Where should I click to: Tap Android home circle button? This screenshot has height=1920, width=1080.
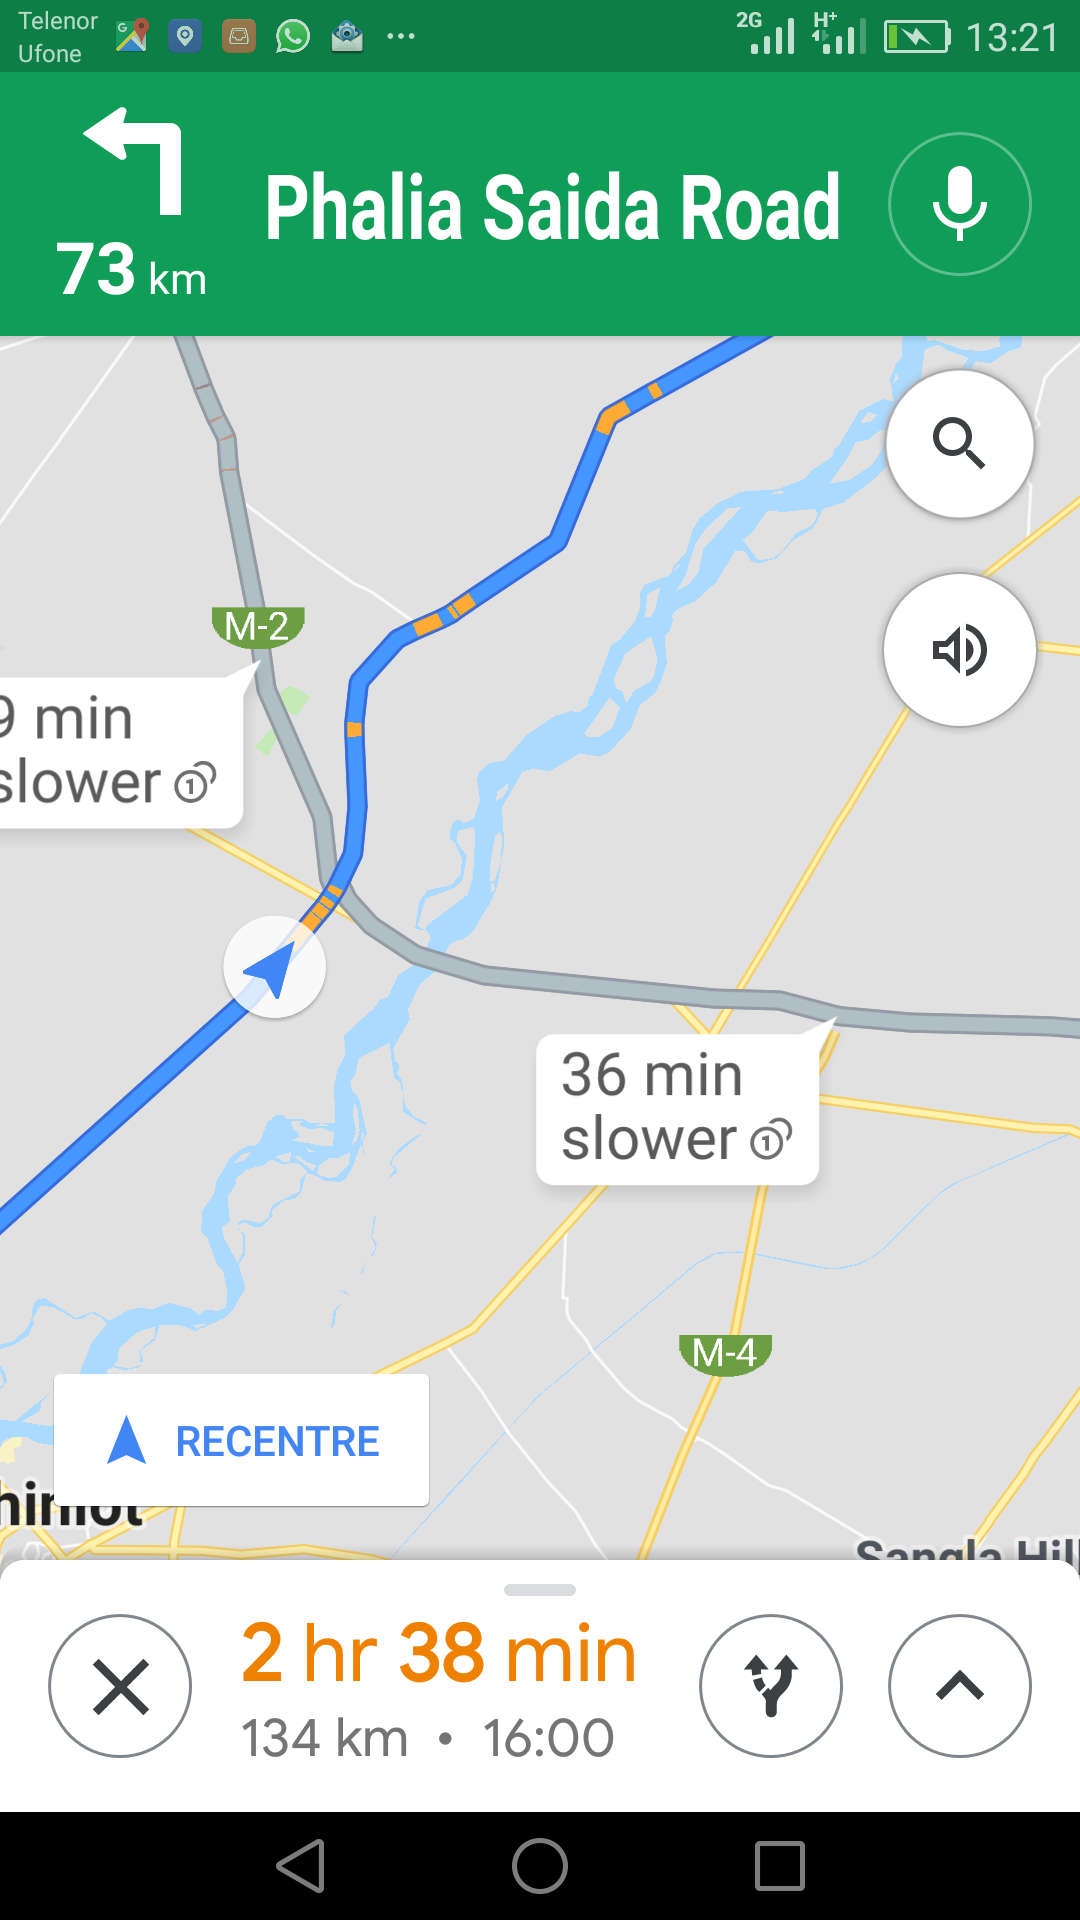click(x=540, y=1866)
